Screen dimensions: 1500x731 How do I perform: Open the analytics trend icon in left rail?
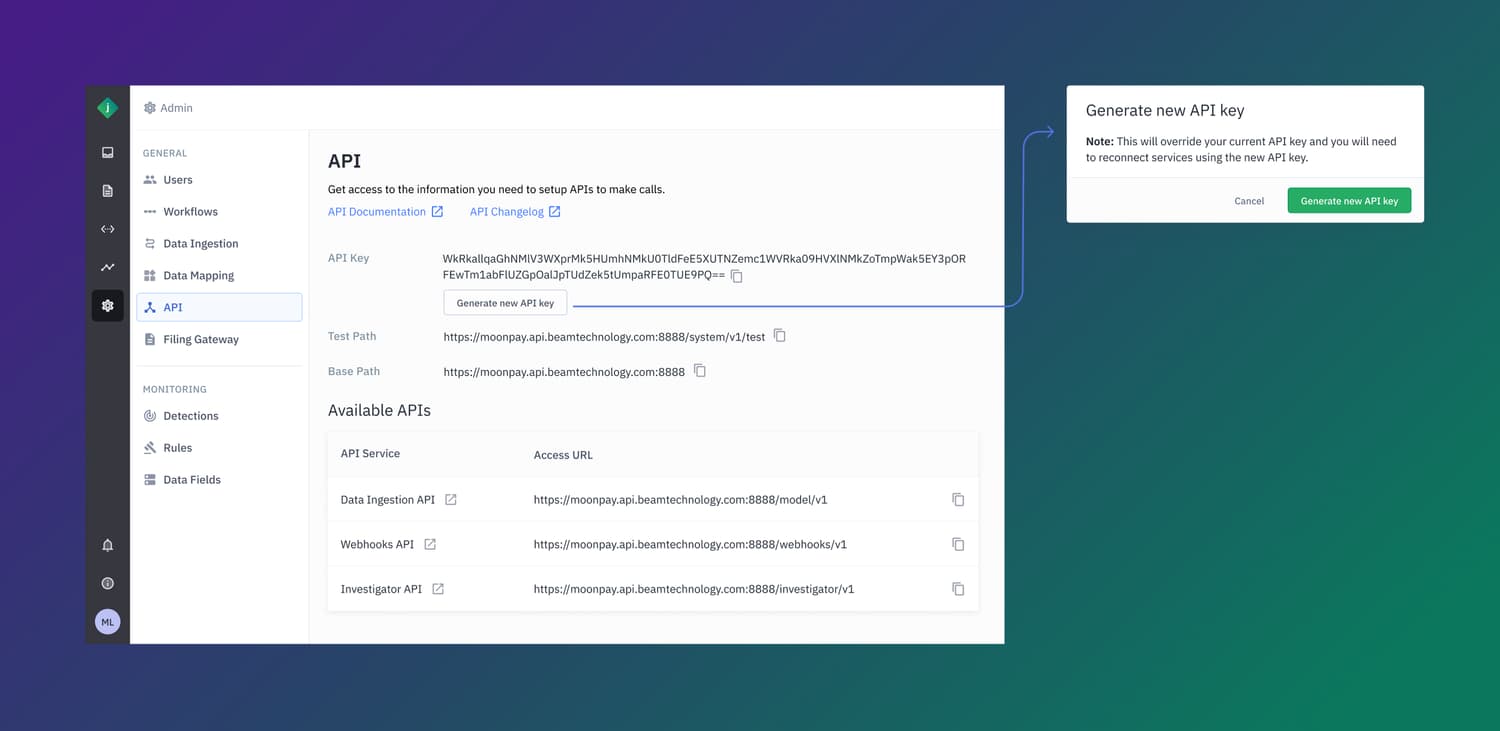coord(108,267)
